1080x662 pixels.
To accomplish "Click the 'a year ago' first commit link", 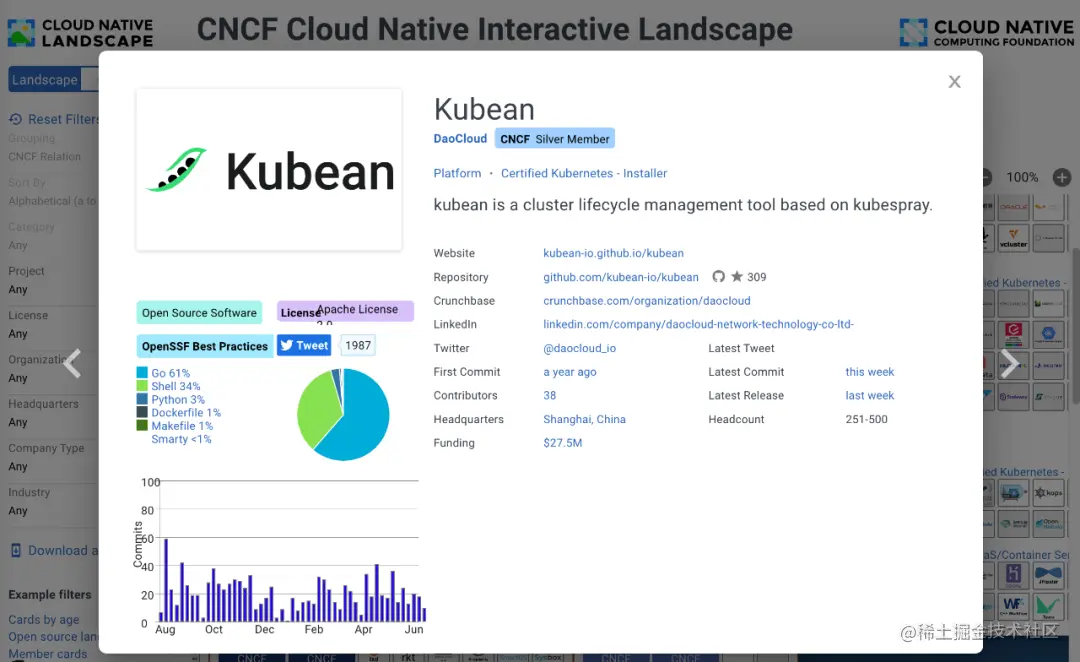I will (x=570, y=372).
